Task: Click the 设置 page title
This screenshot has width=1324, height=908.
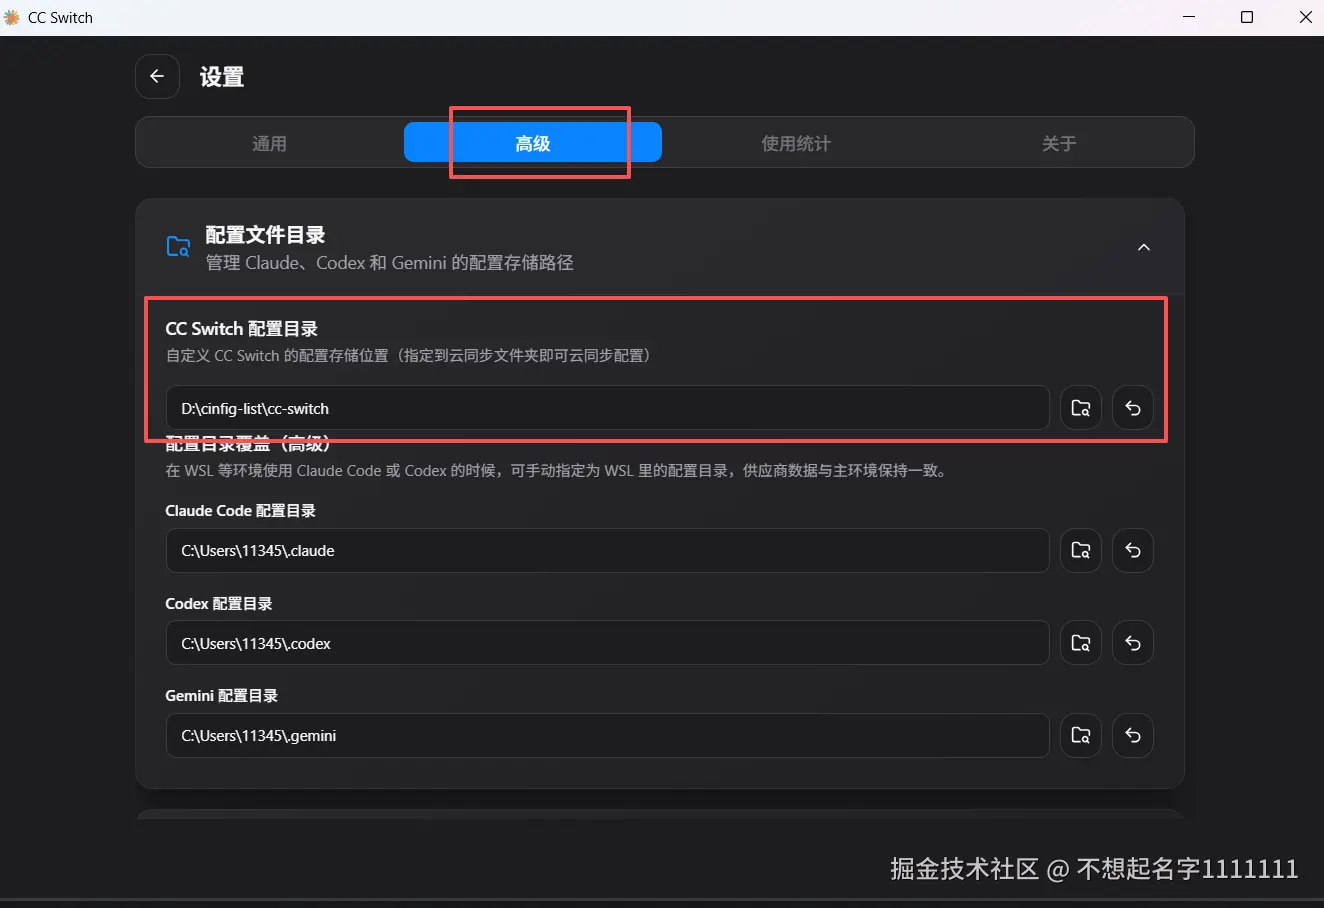Action: (x=222, y=77)
